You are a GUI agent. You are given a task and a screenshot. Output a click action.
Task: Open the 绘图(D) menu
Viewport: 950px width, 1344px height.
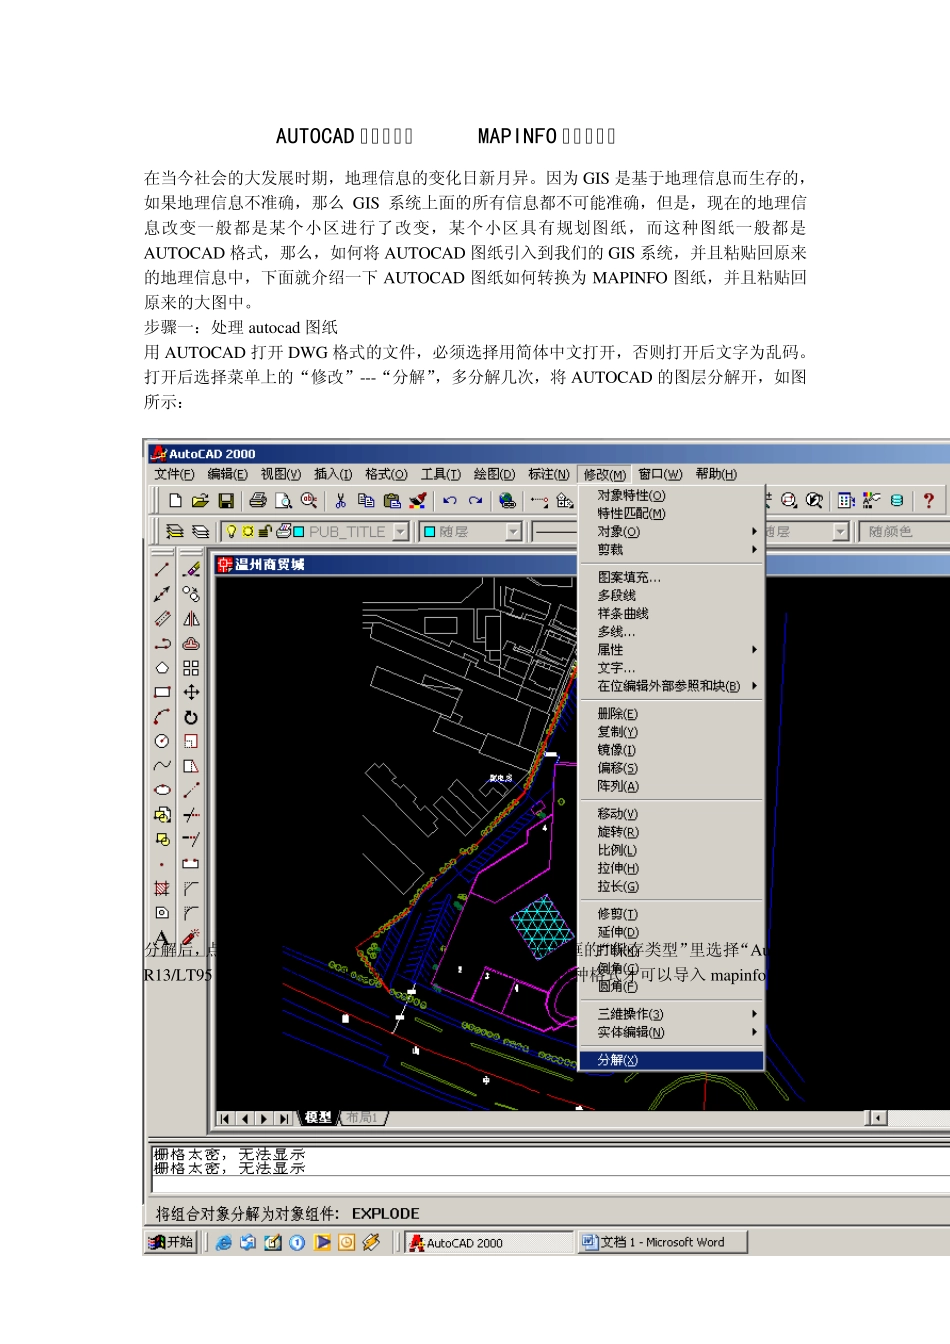494,474
